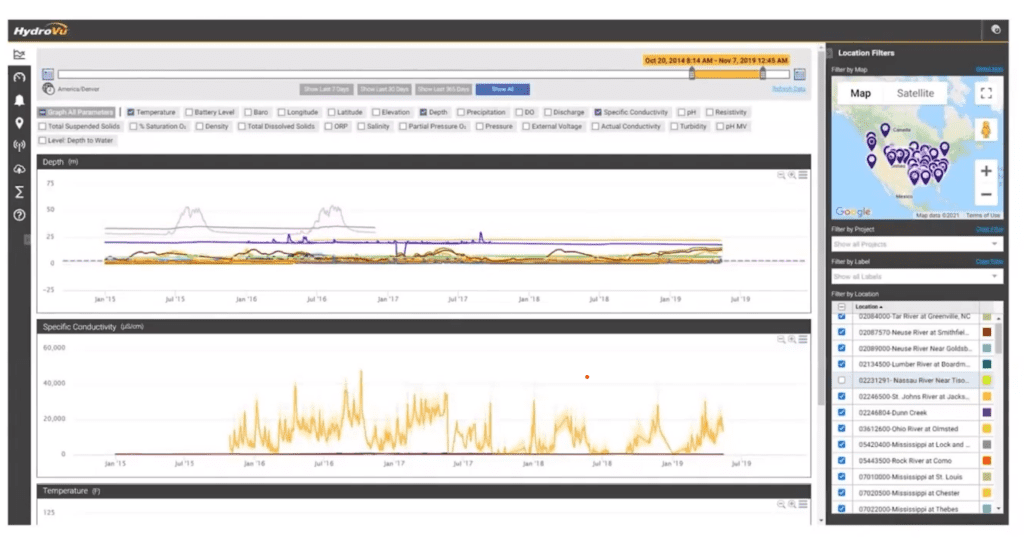Open the Depth chart hamburger menu
The height and width of the screenshot is (538, 1024).
pos(803,175)
